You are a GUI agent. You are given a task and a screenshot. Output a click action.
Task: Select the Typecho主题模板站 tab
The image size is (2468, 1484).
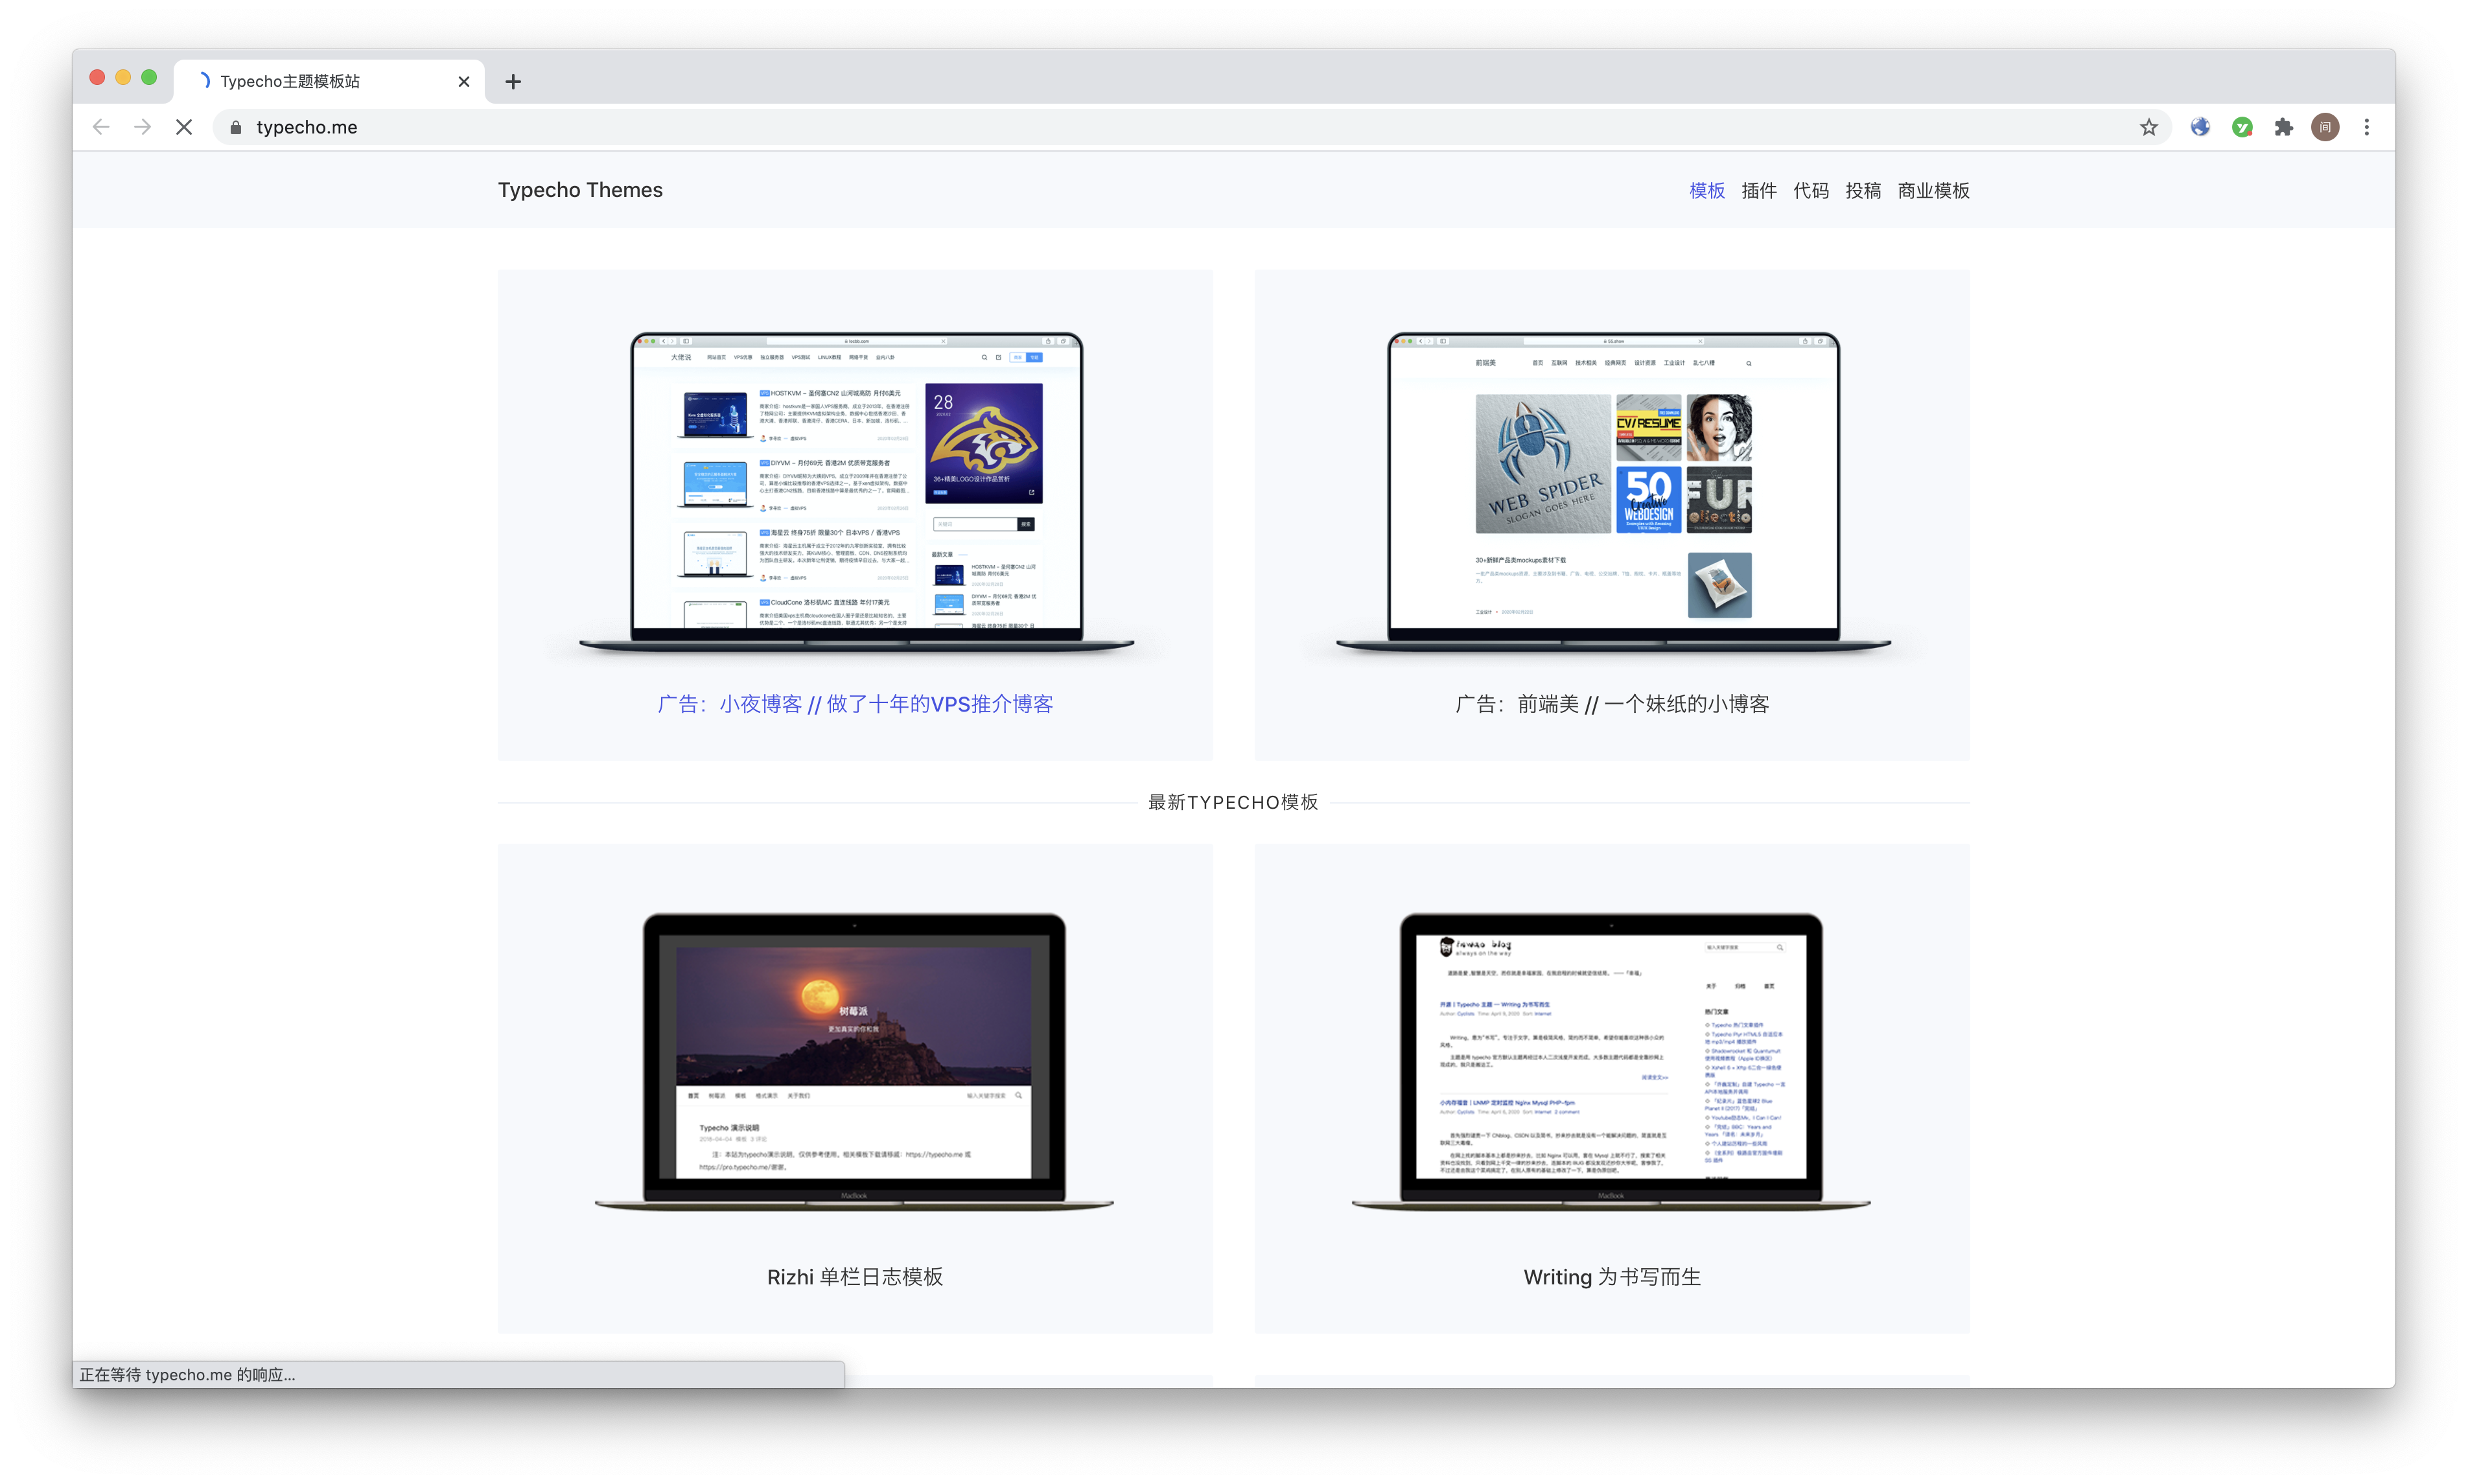(330, 81)
